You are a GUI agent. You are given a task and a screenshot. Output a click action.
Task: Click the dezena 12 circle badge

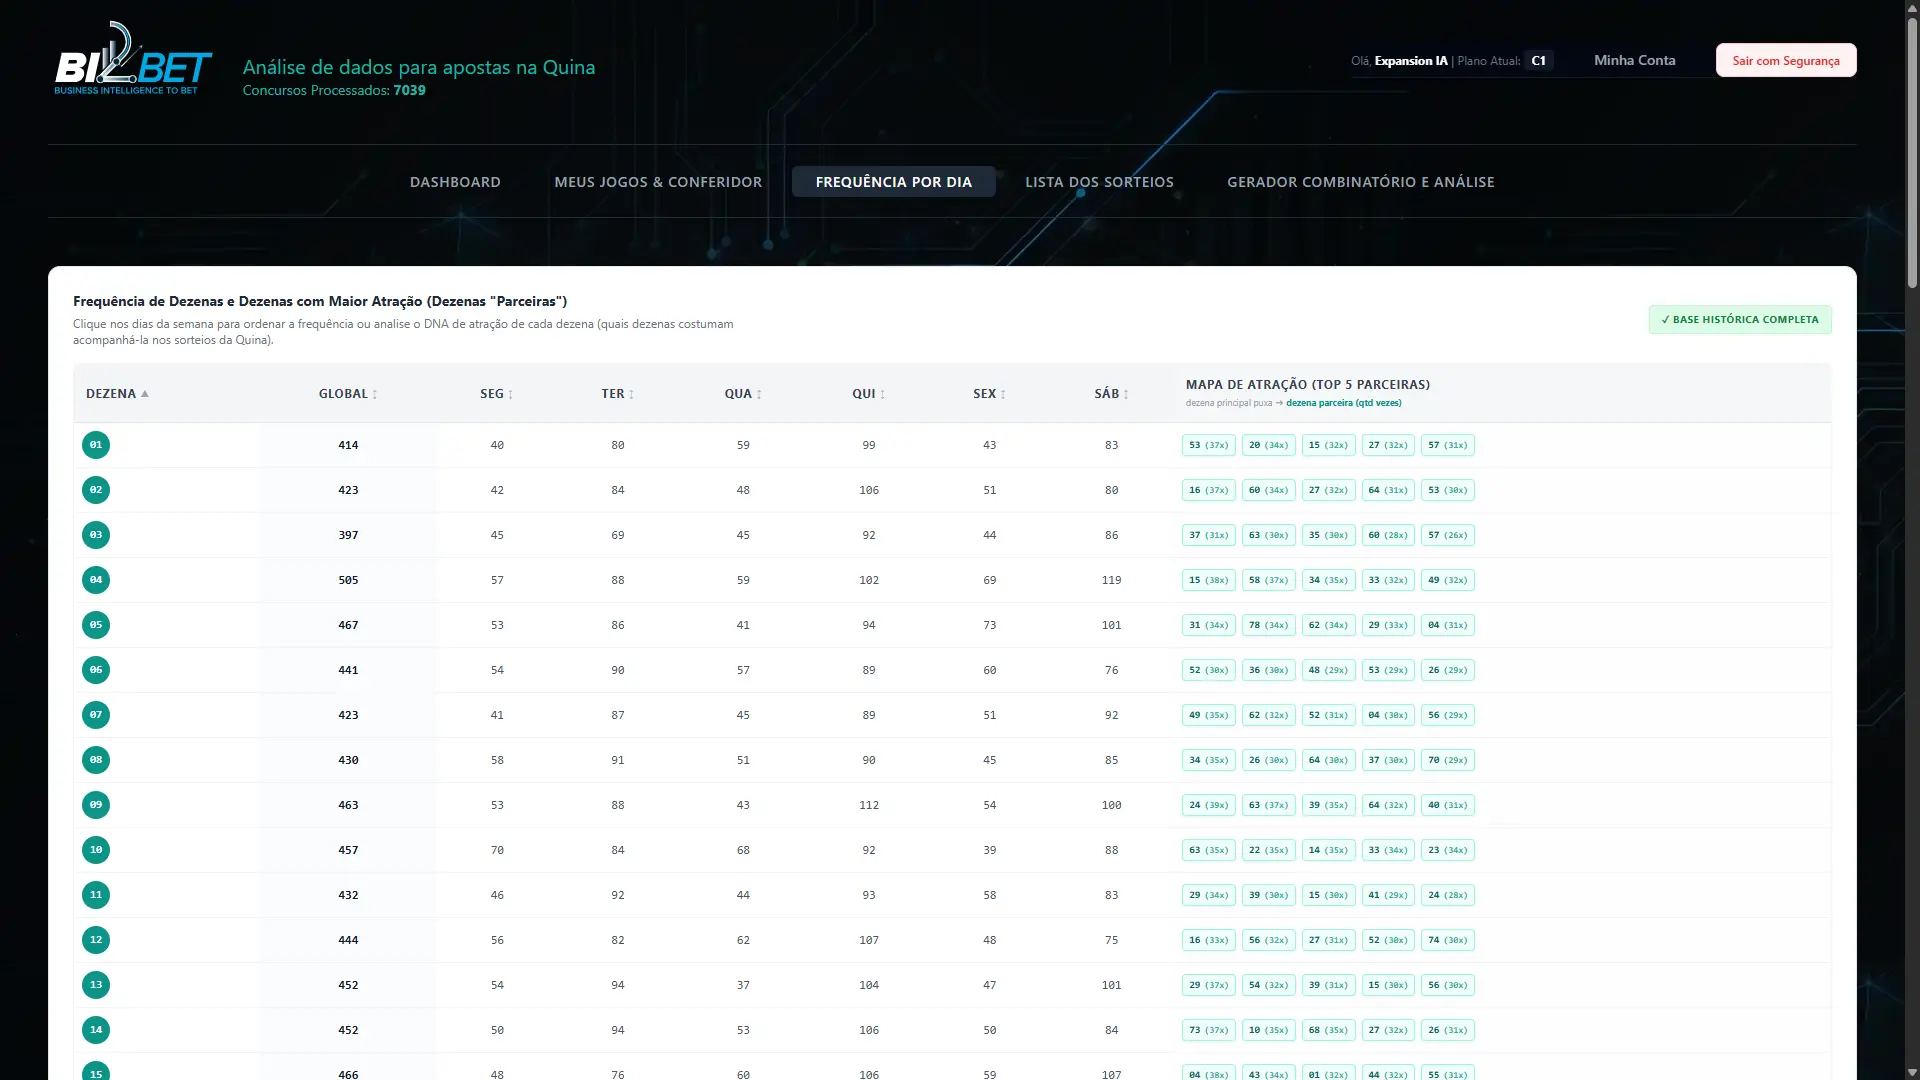(x=96, y=940)
